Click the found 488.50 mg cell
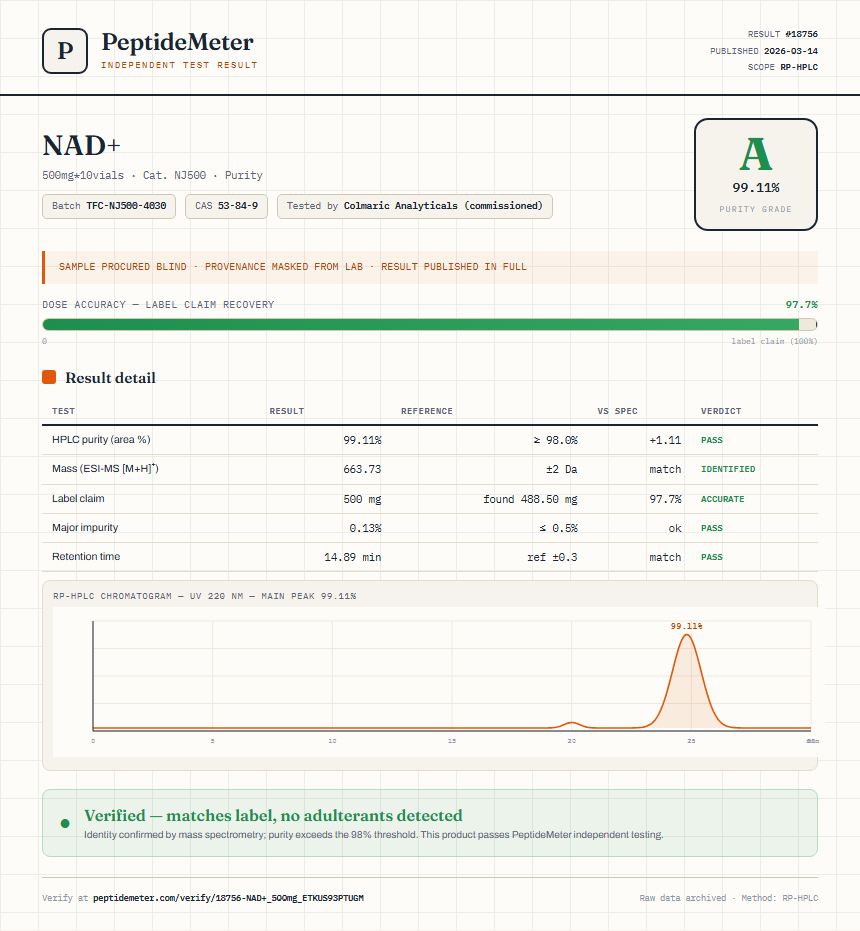This screenshot has height=931, width=860. (x=530, y=499)
